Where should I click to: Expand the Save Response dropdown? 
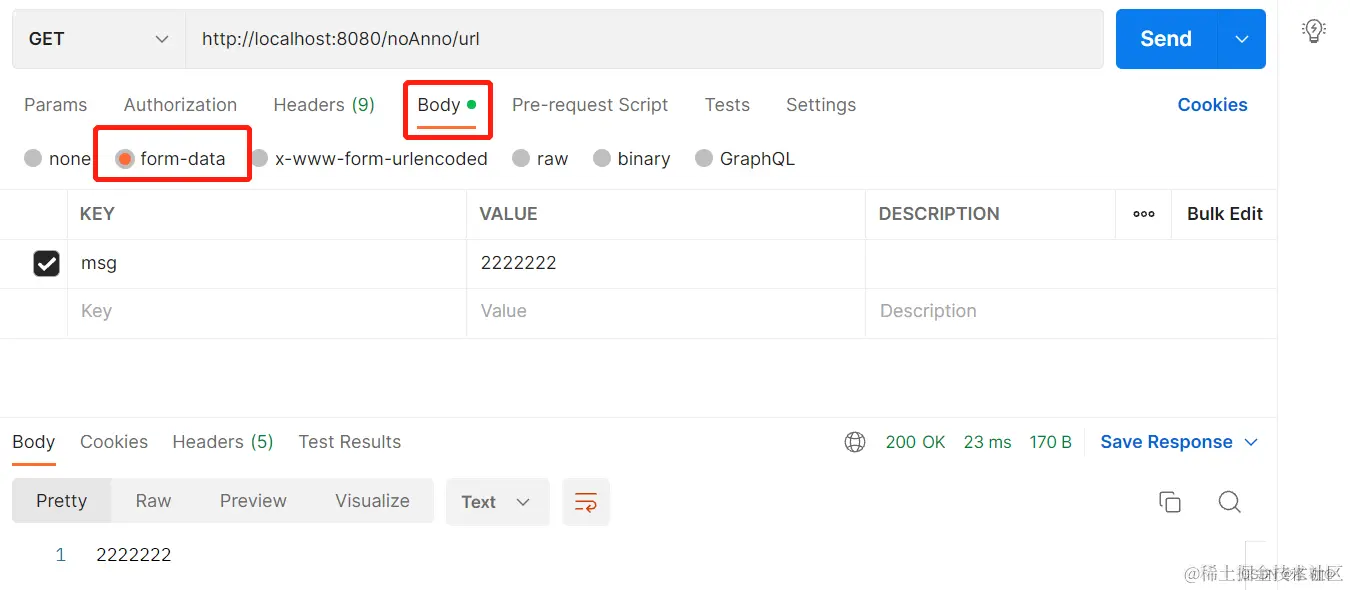(x=1251, y=442)
